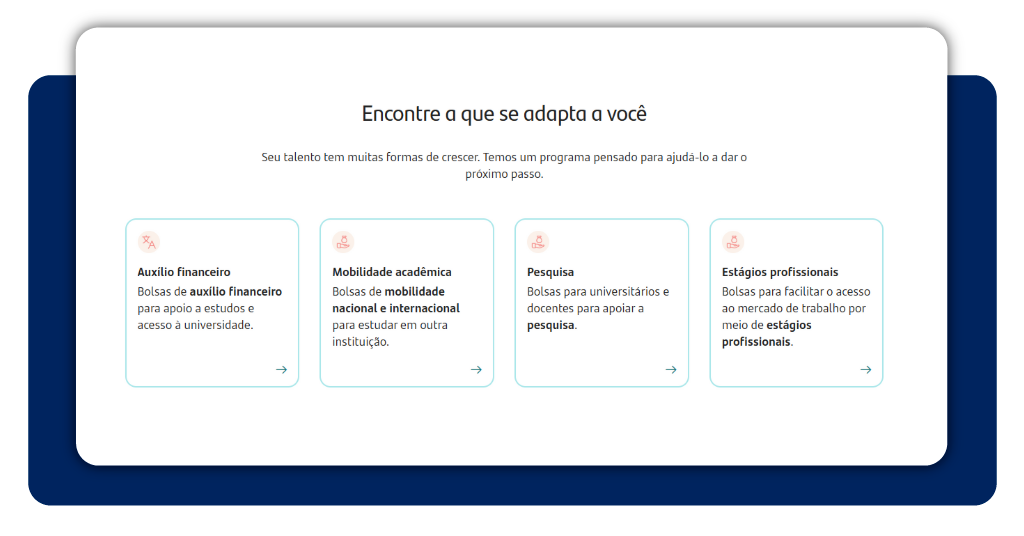Open Pesquisa via its arrow icon
1024x536 pixels.
pyautogui.click(x=671, y=370)
